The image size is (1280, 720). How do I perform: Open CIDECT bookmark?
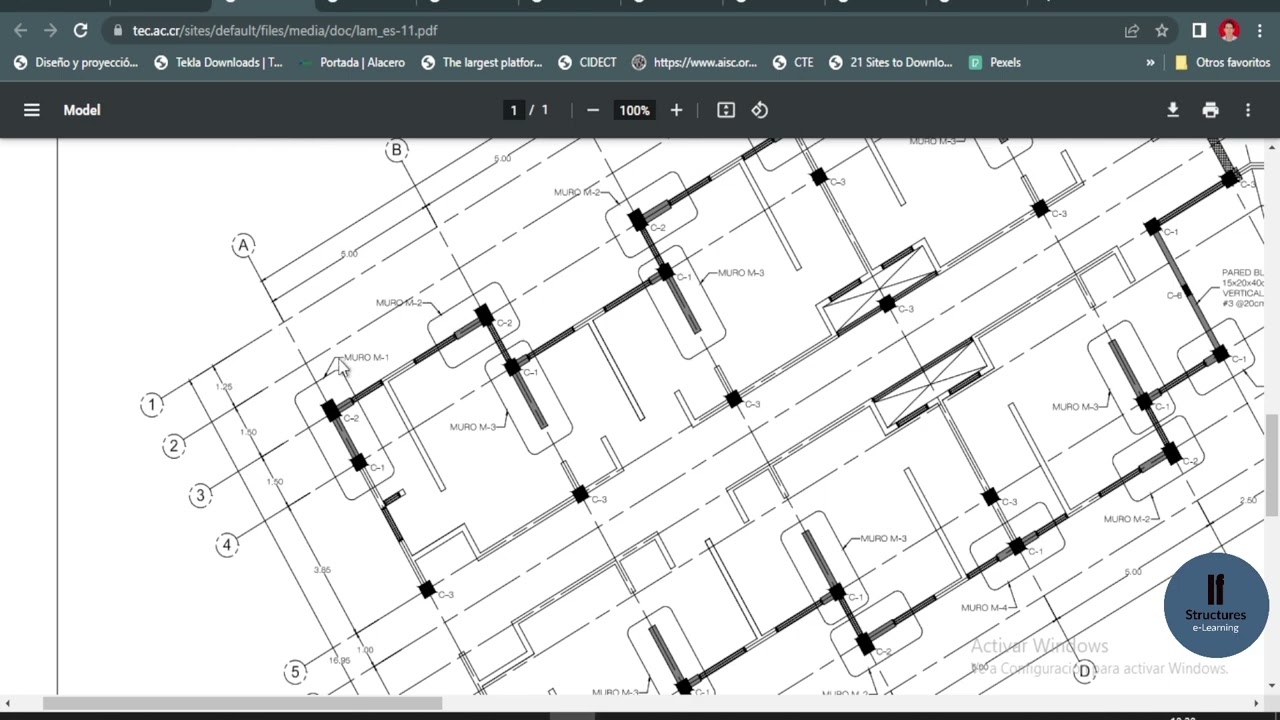pyautogui.click(x=587, y=62)
